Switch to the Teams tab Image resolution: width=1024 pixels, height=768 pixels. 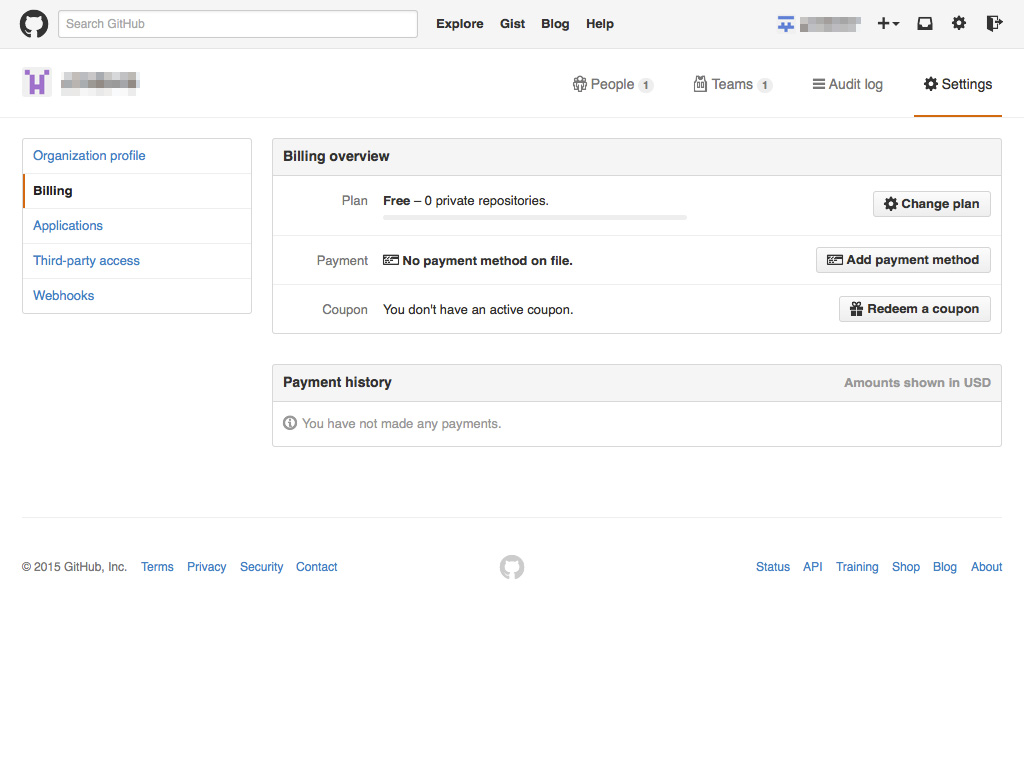click(733, 84)
